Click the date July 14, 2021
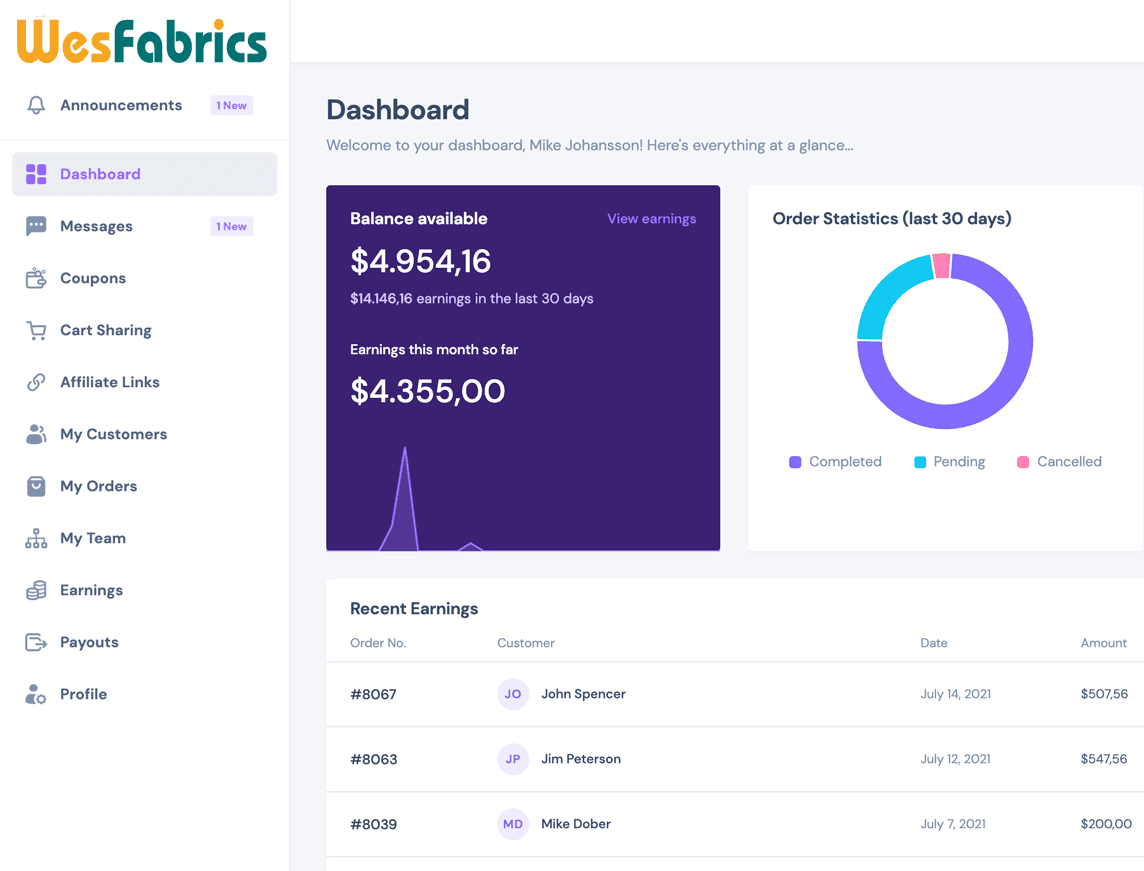This screenshot has width=1144, height=871. [x=955, y=694]
